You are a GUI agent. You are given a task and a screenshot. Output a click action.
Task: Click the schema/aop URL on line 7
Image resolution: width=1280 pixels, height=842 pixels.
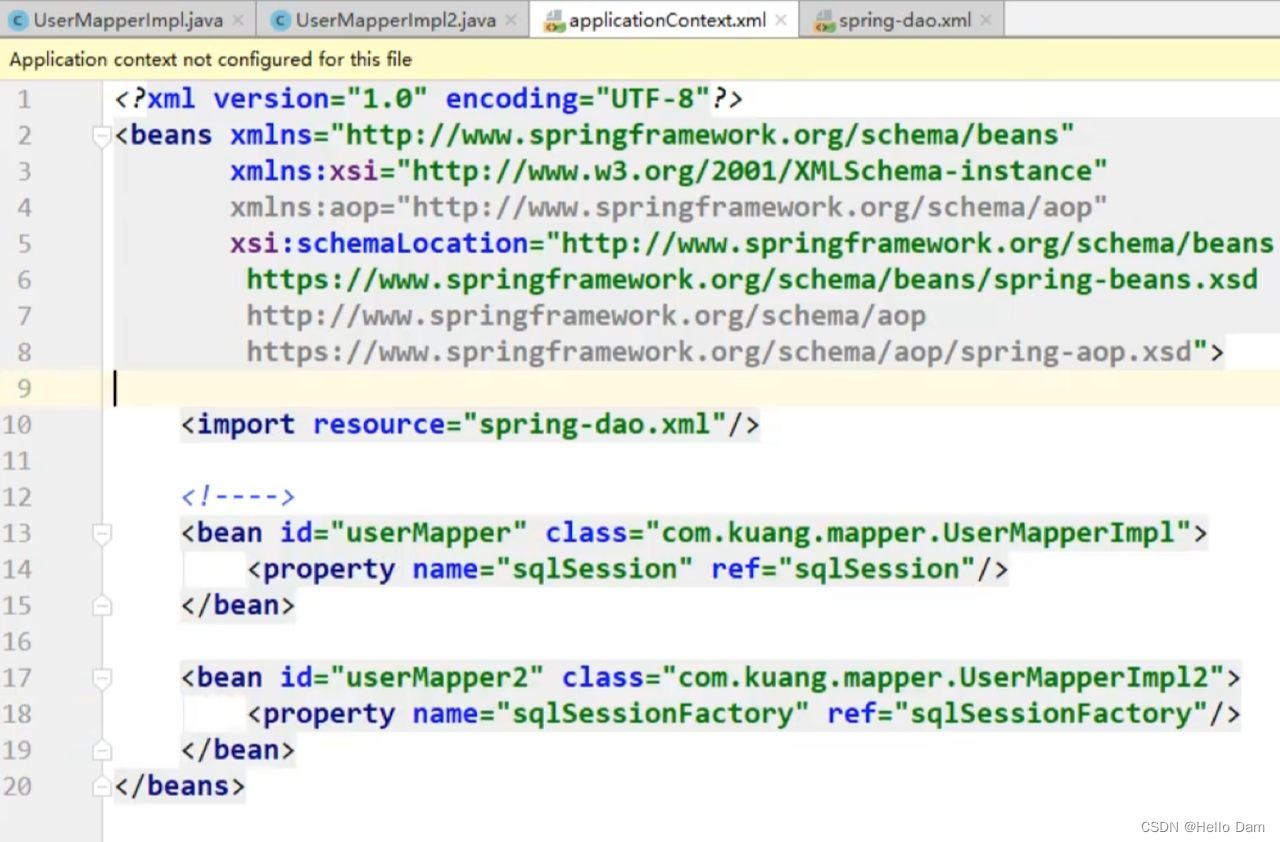point(586,316)
